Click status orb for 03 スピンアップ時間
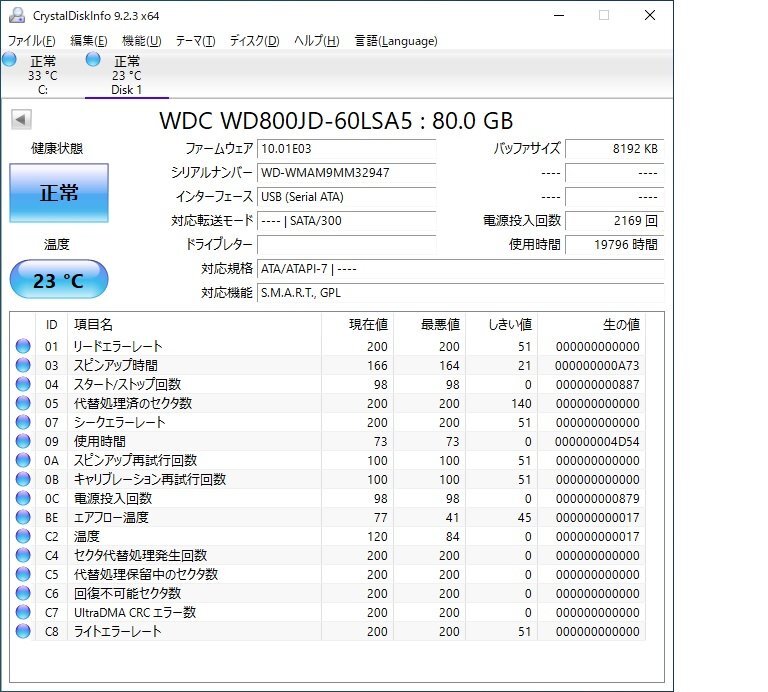The image size is (768, 692). pyautogui.click(x=23, y=365)
